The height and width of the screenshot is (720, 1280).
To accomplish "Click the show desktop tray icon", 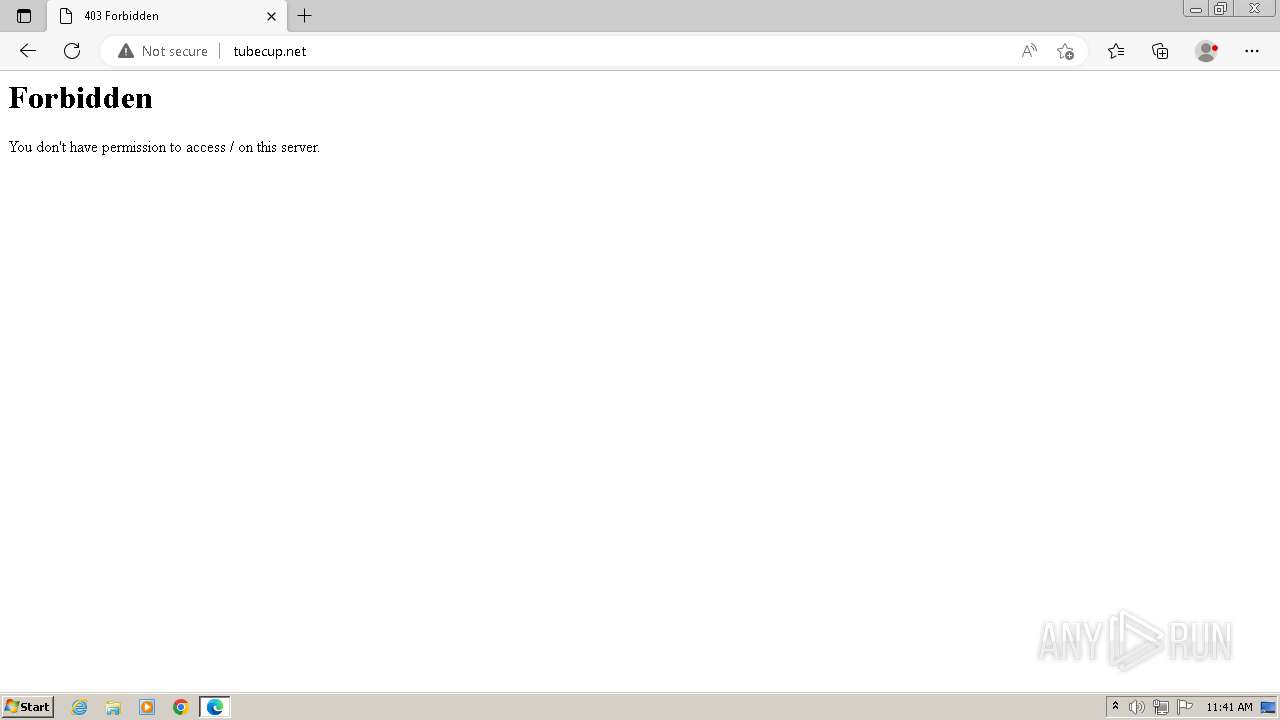I will [x=1268, y=707].
